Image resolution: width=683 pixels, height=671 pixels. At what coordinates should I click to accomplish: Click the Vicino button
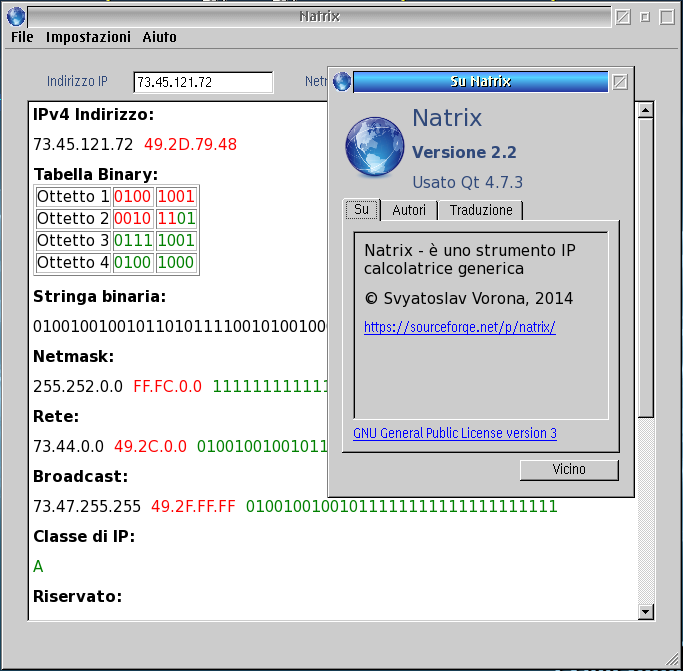[x=569, y=470]
